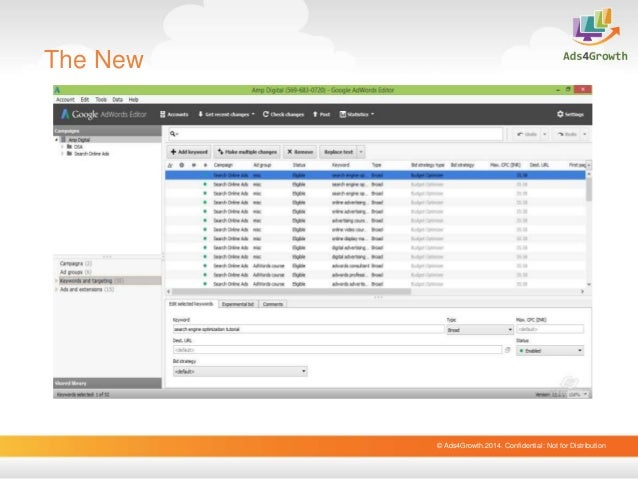Click the AdWords app icon in title bar
The width and height of the screenshot is (638, 479).
(x=57, y=90)
